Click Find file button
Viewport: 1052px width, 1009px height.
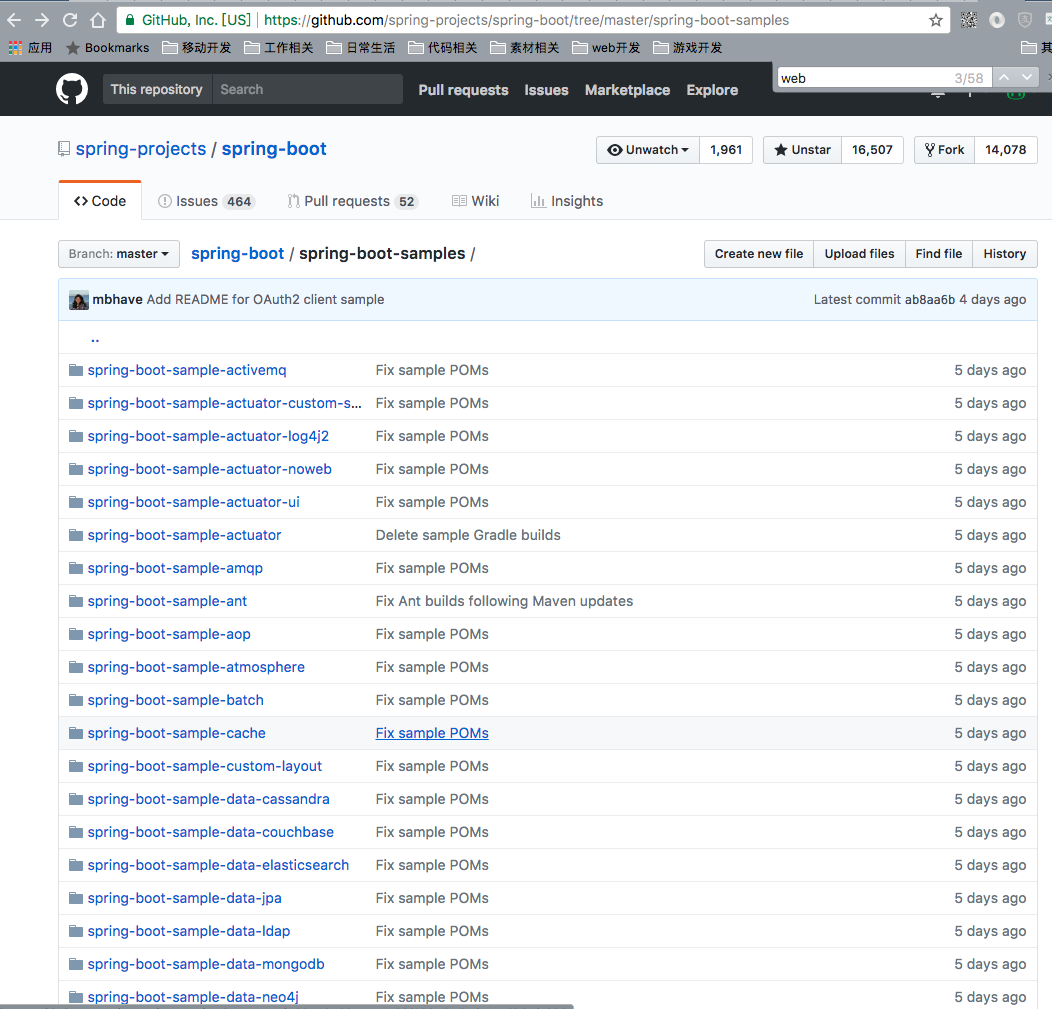pyautogui.click(x=939, y=254)
